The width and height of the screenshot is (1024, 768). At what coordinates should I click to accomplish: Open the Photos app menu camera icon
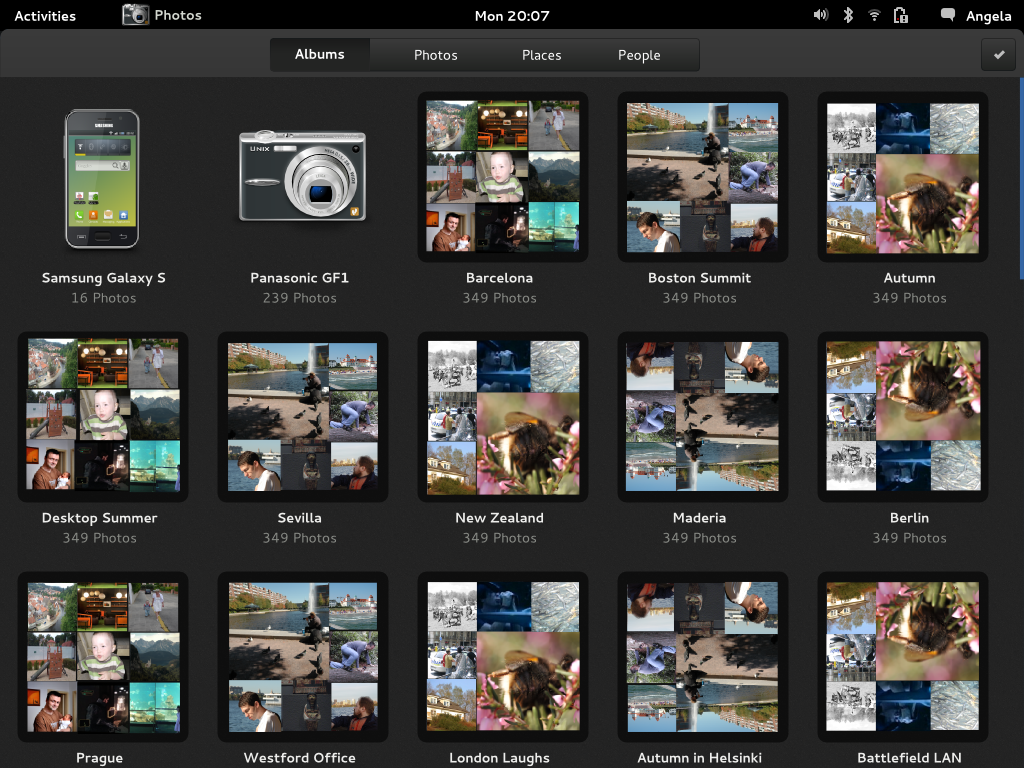click(135, 15)
